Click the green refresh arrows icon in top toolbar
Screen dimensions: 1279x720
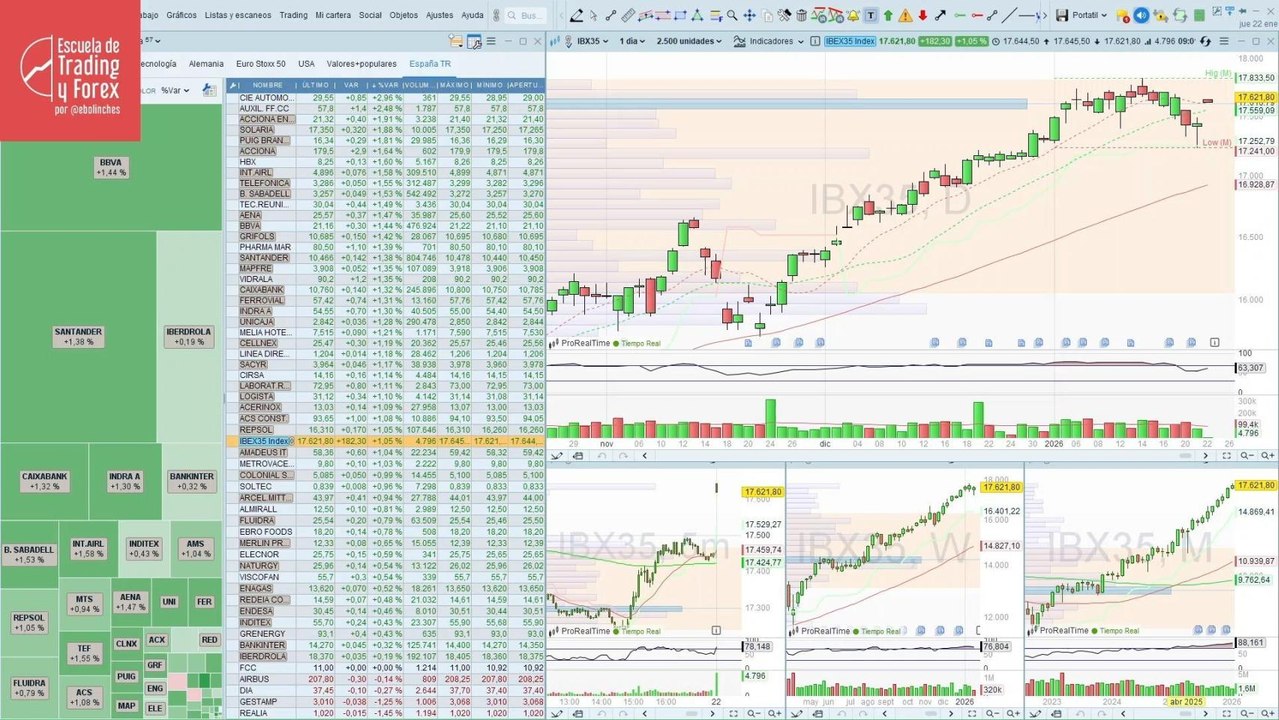coord(1179,16)
